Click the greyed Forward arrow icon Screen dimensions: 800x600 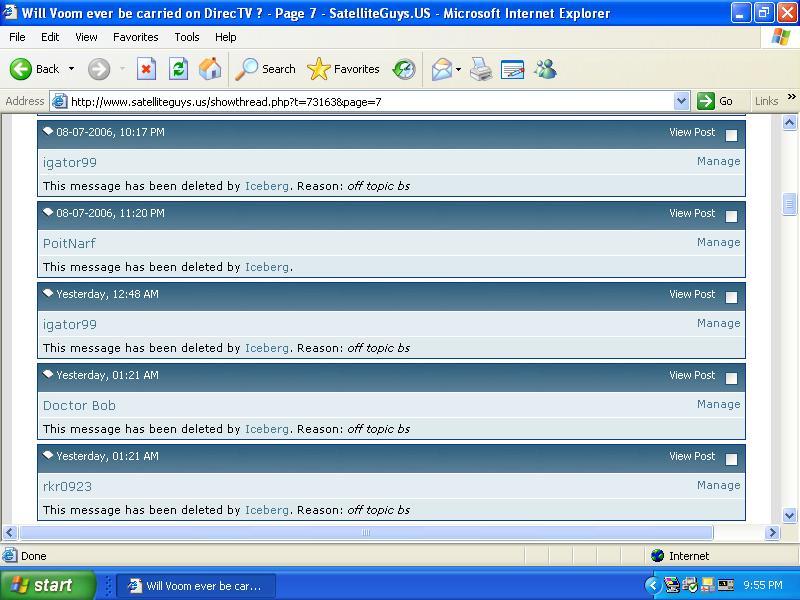point(98,69)
